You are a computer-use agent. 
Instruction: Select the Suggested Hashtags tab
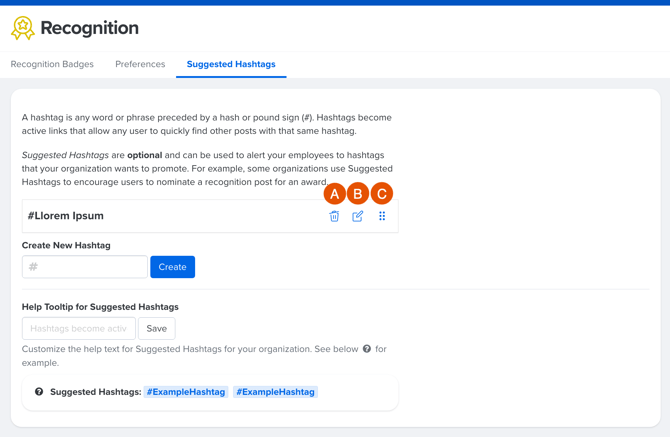231,64
